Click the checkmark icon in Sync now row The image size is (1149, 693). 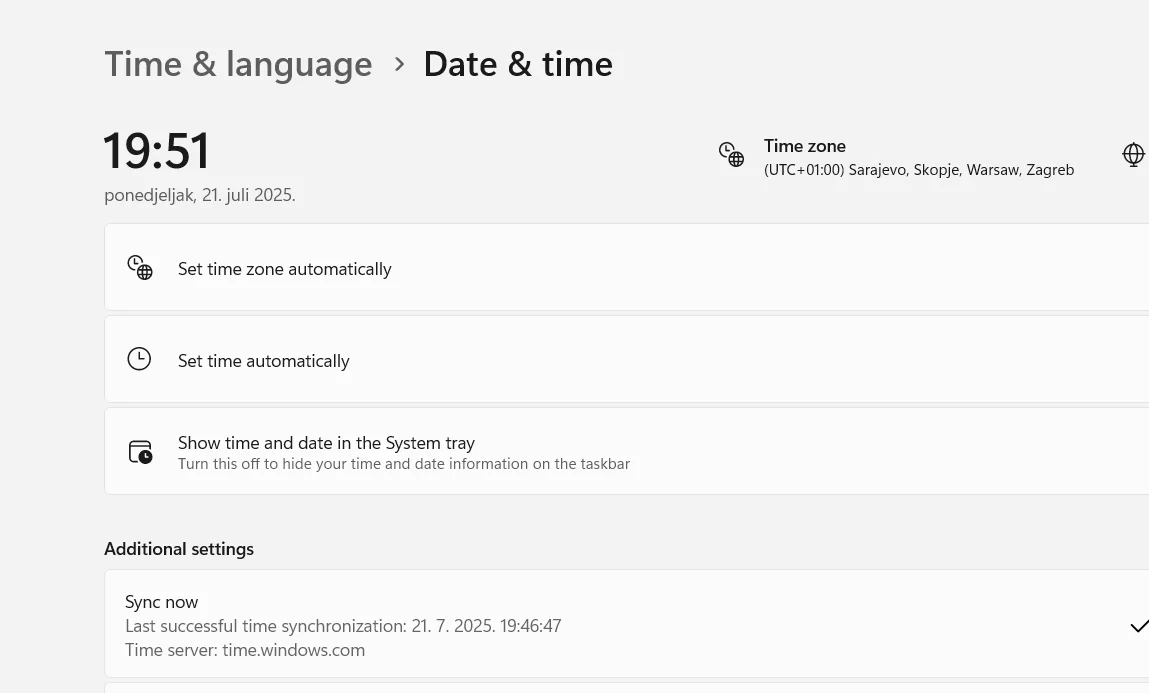(x=1139, y=626)
